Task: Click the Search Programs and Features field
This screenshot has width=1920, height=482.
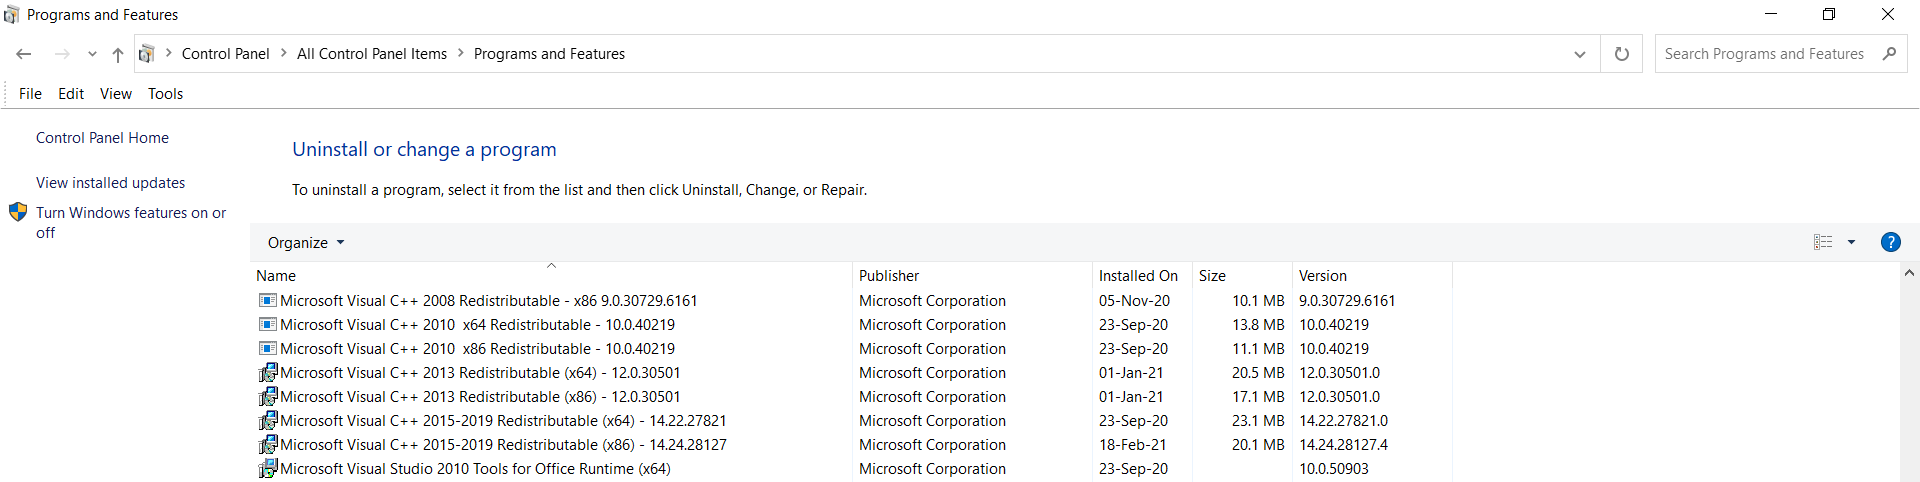Action: click(1764, 54)
